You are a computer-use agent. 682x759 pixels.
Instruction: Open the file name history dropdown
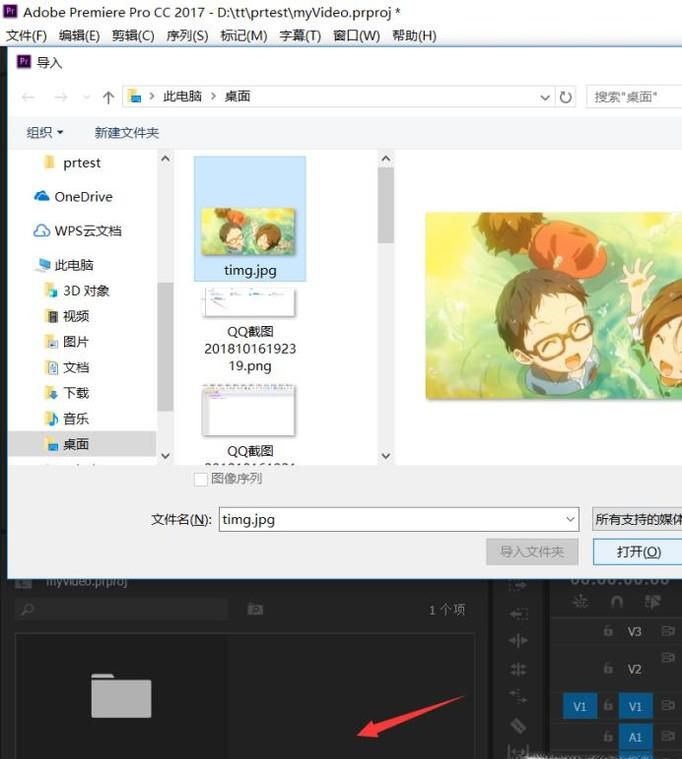(570, 519)
